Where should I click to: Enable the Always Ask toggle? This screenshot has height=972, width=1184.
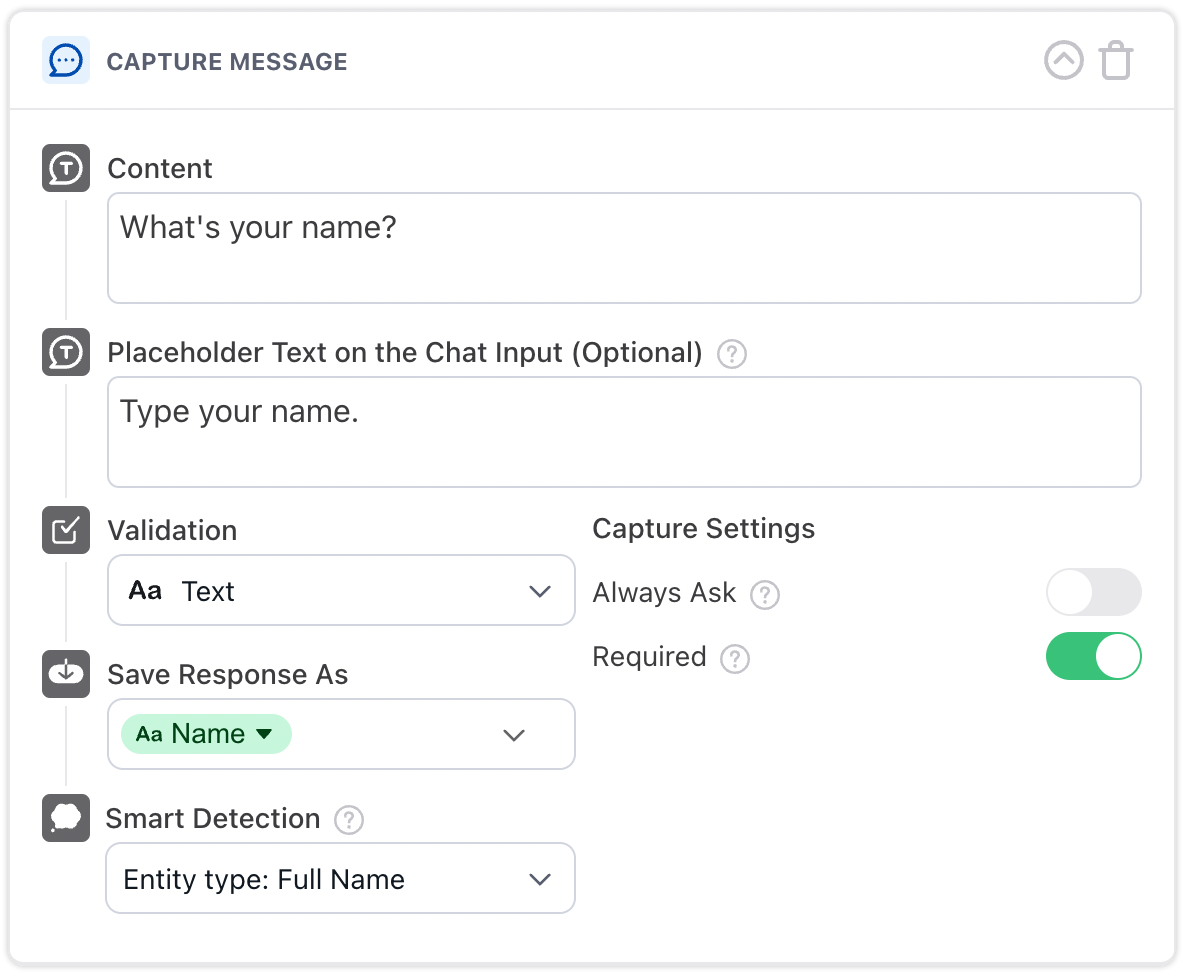click(x=1093, y=592)
